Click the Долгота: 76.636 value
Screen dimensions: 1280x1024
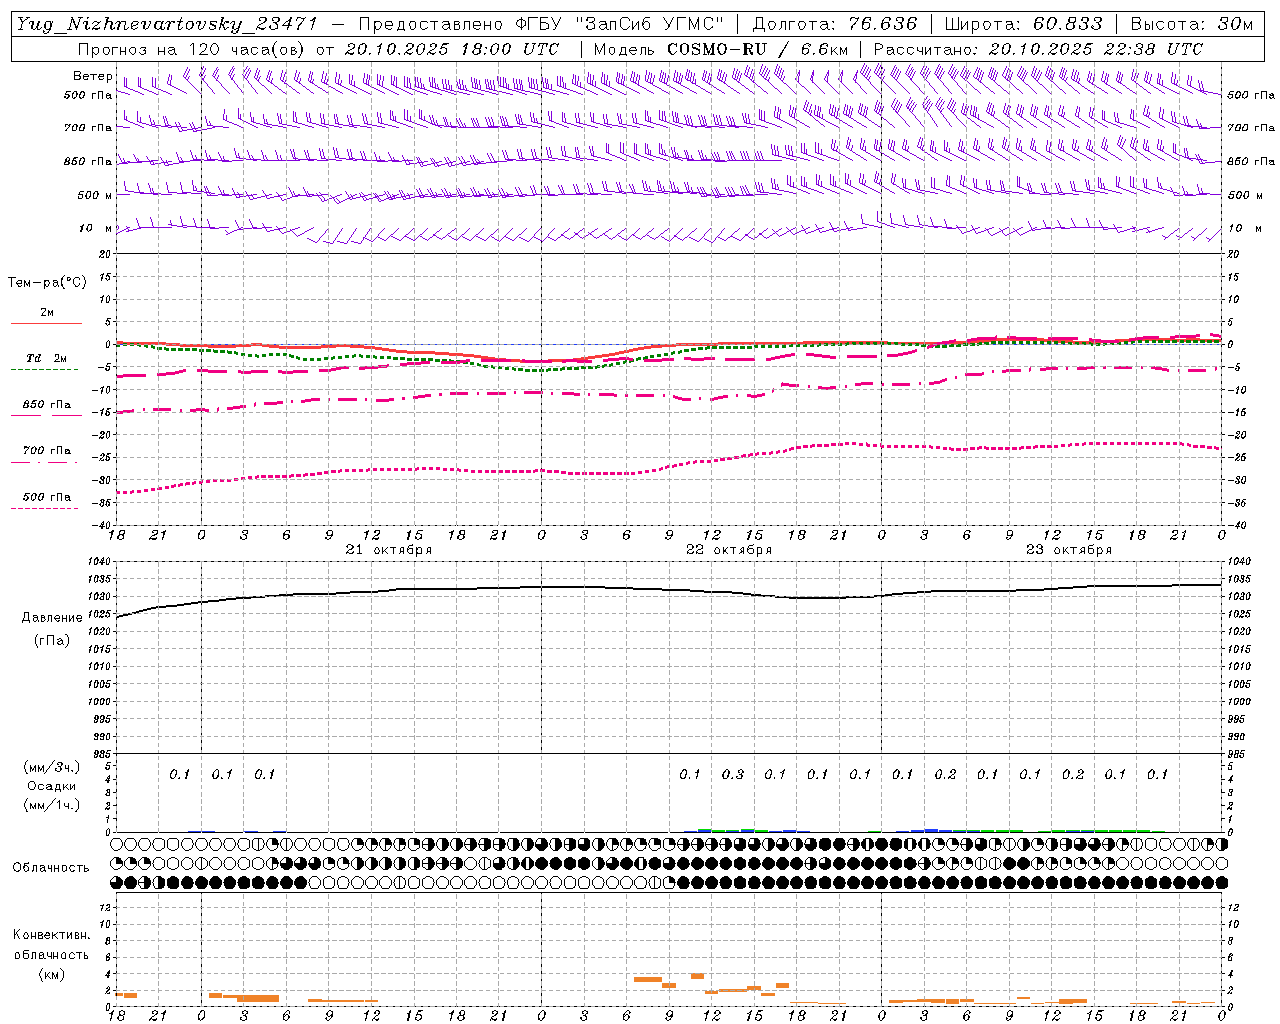click(x=834, y=23)
